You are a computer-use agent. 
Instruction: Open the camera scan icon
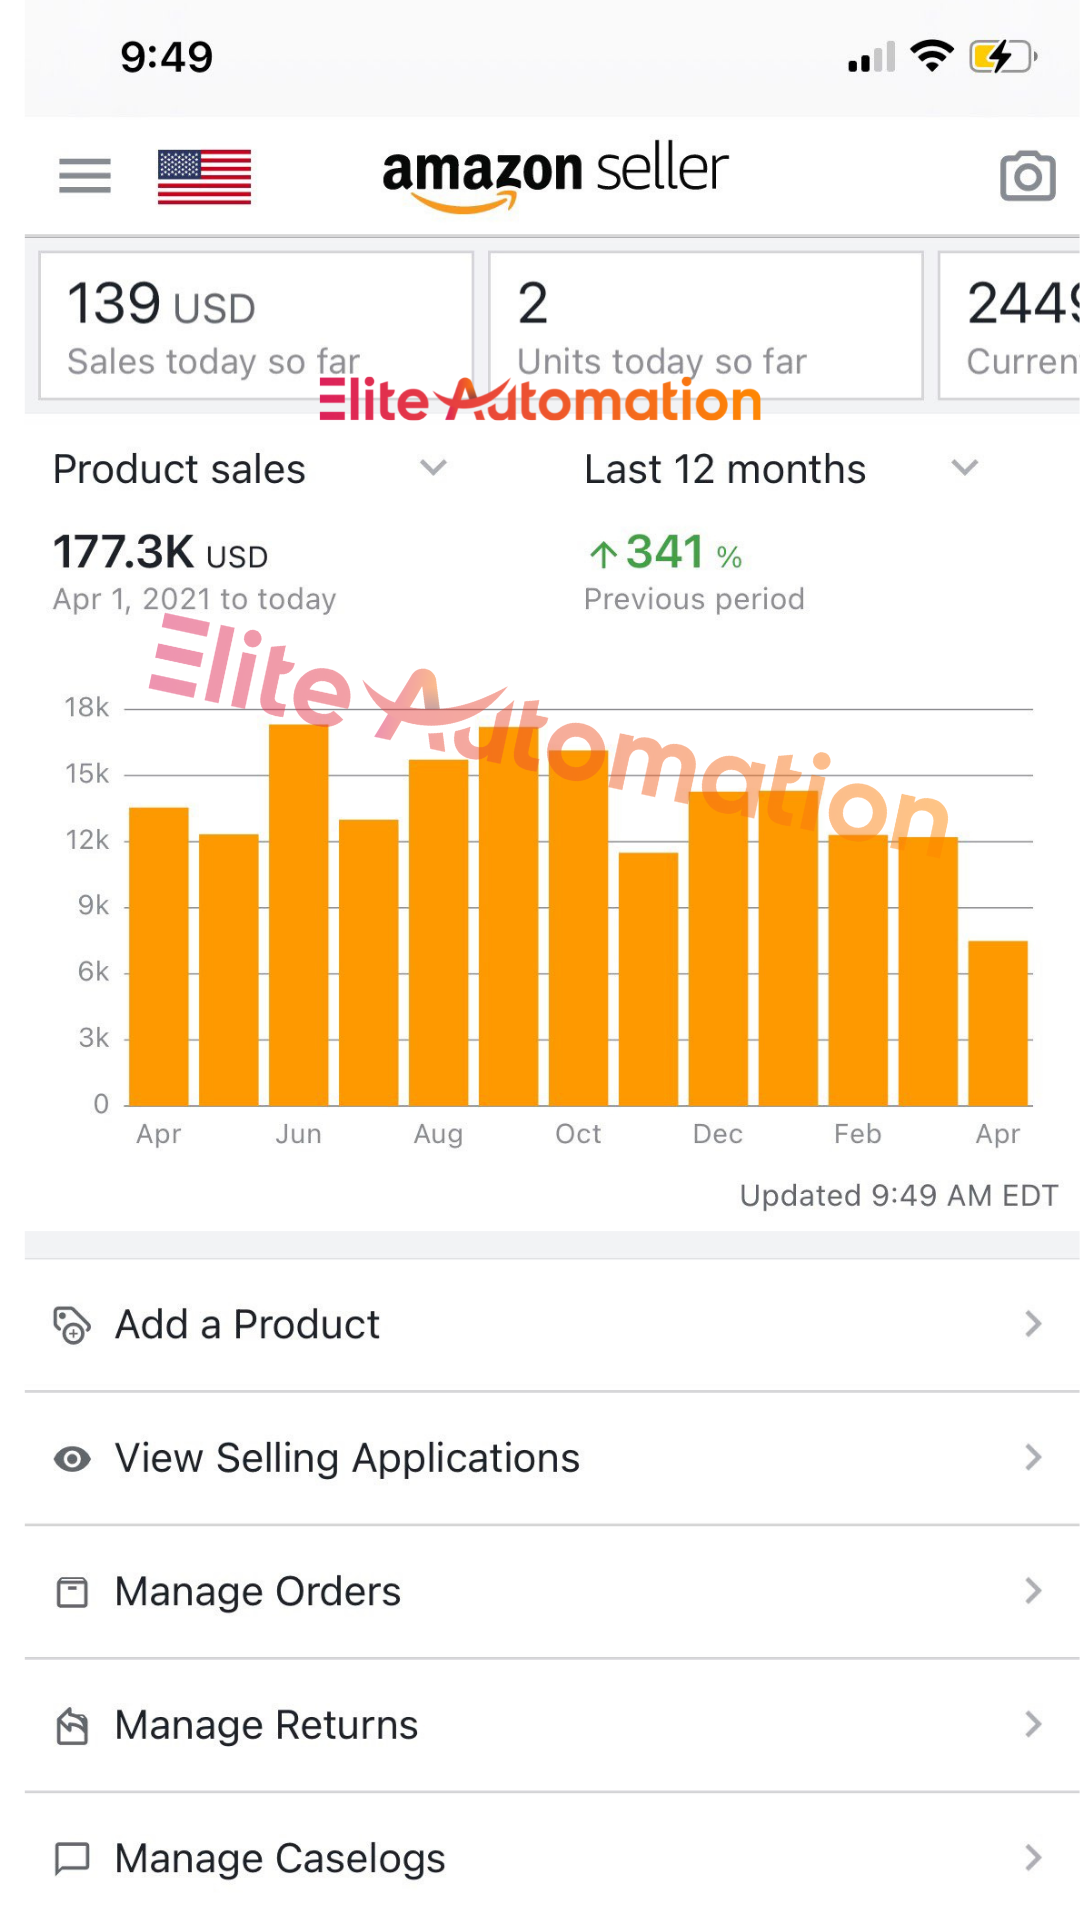pyautogui.click(x=1027, y=176)
